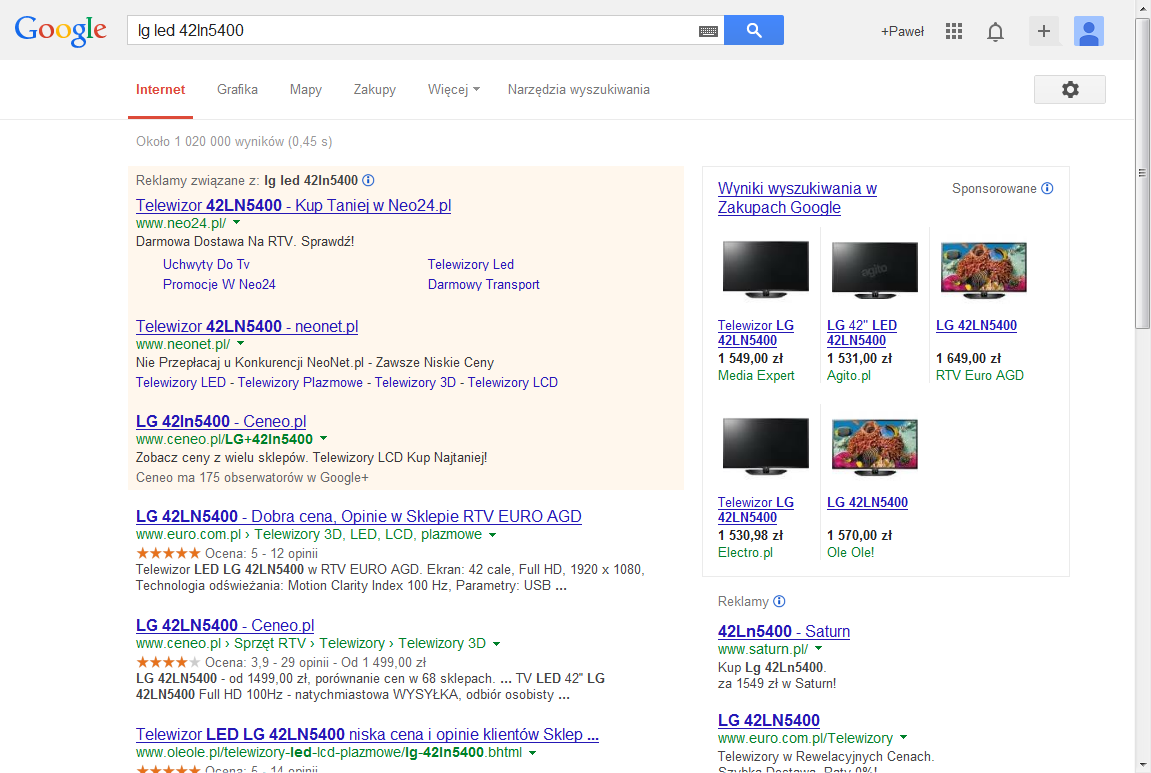Image resolution: width=1151 pixels, height=773 pixels.
Task: Open Darmowy Transport sitelink
Action: coord(483,284)
